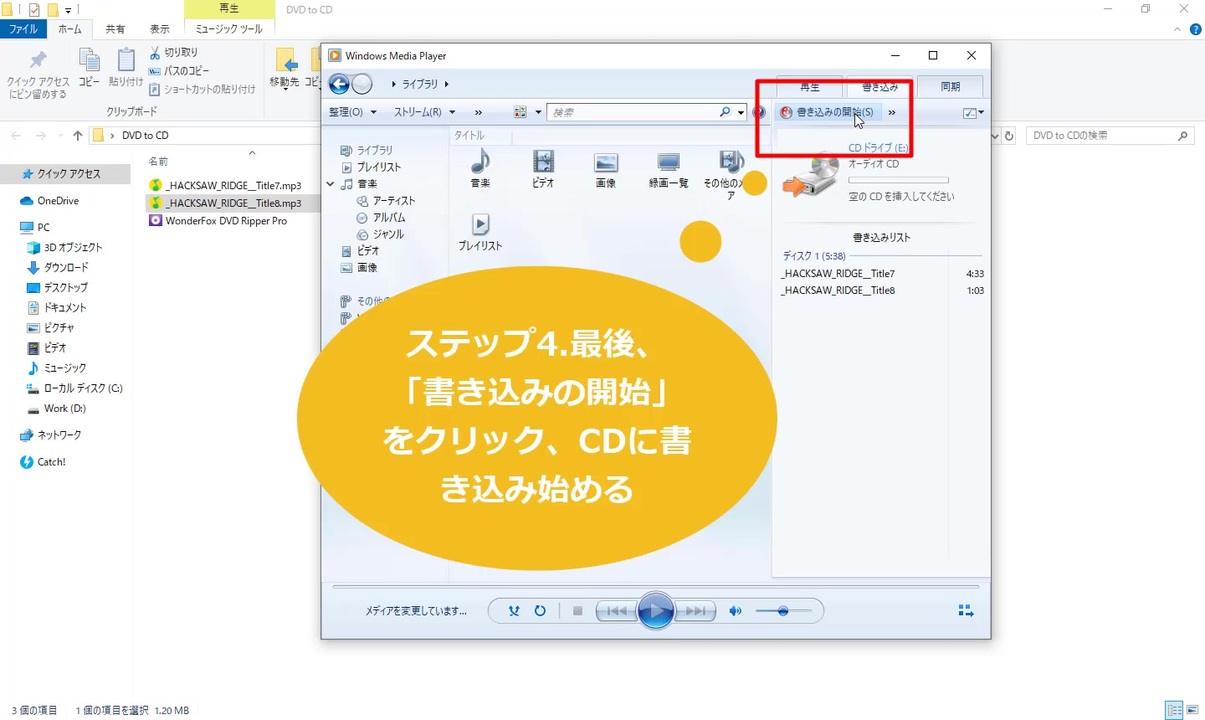Open the 画像 pictures library icon
The image size is (1205, 720).
(605, 168)
